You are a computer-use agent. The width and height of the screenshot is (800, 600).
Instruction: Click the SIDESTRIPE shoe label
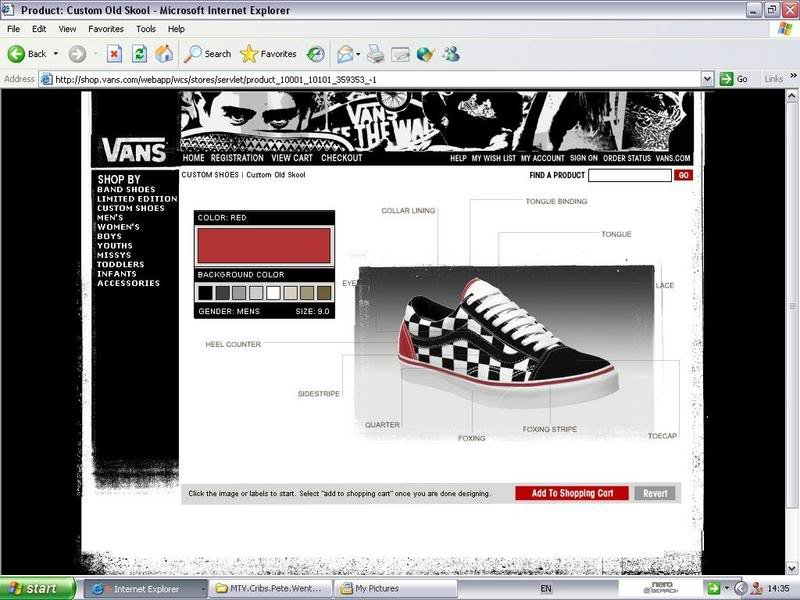click(318, 394)
